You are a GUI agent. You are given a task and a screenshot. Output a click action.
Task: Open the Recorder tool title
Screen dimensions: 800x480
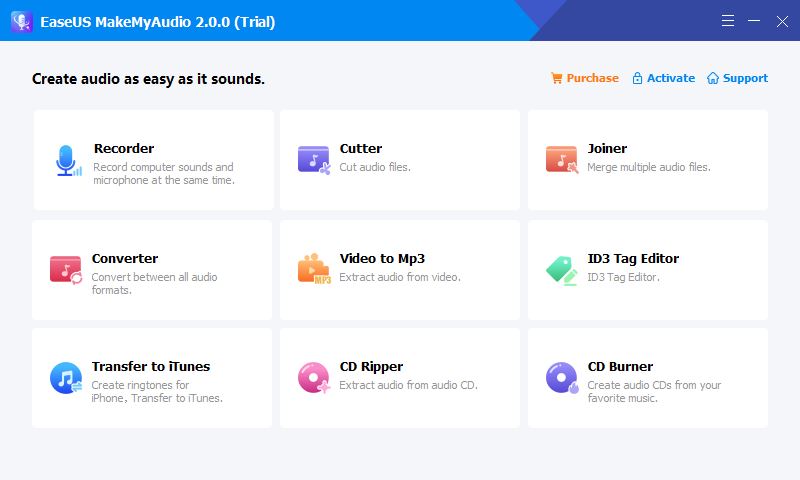click(124, 148)
